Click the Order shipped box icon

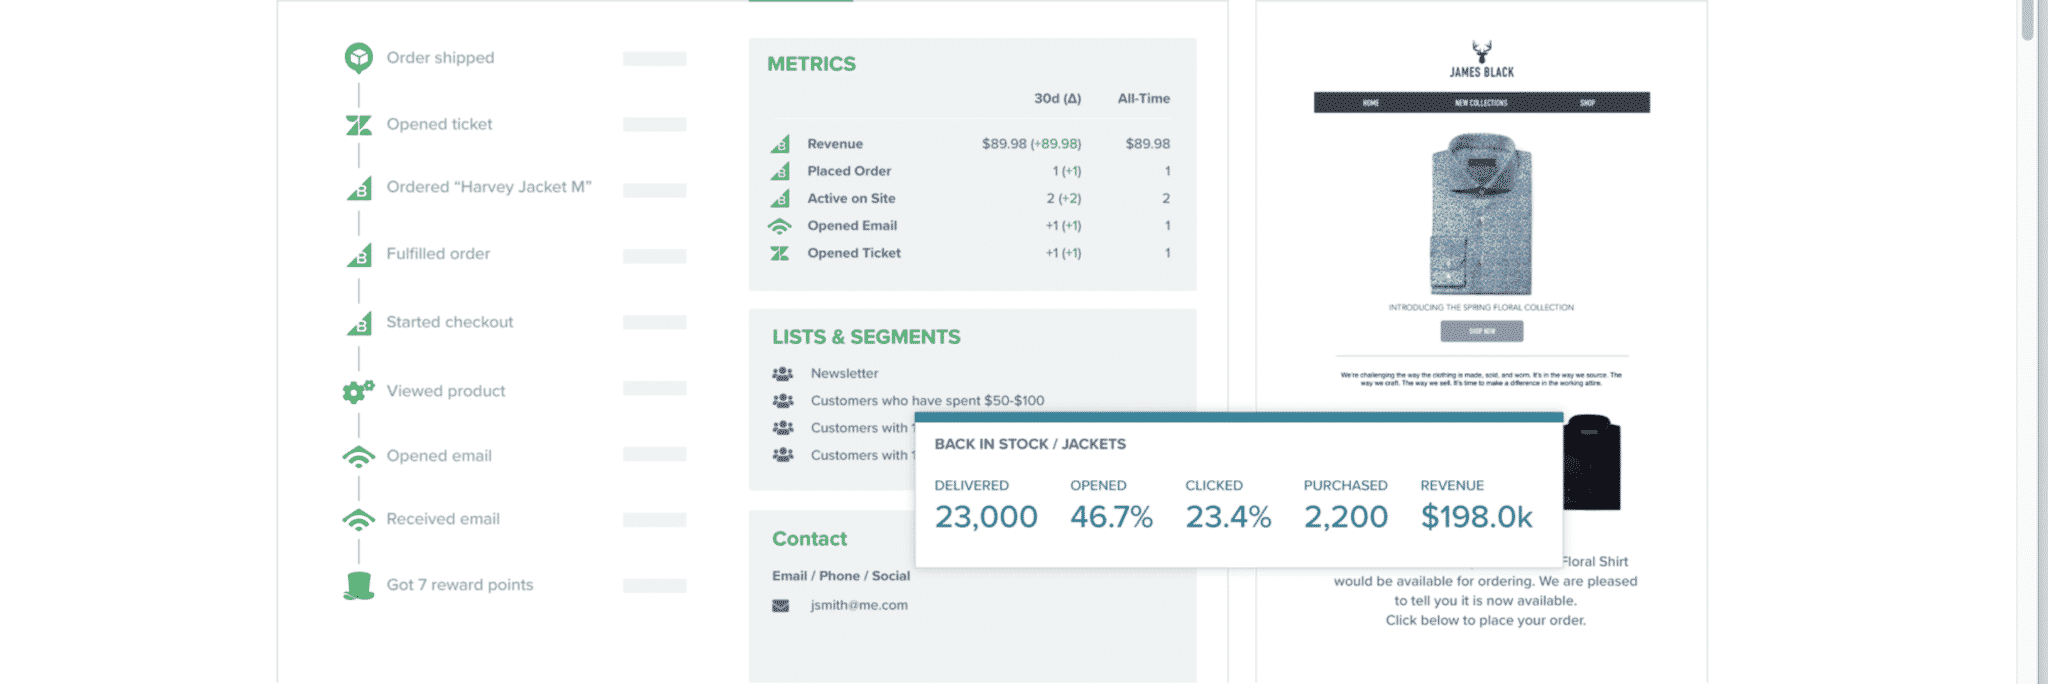[358, 58]
